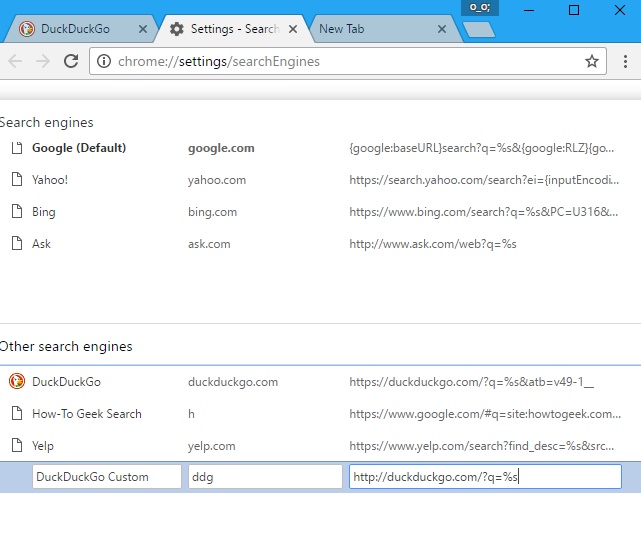Click the yelp.com find_desc URL
Screen dimensions: 641x550
pos(482,446)
